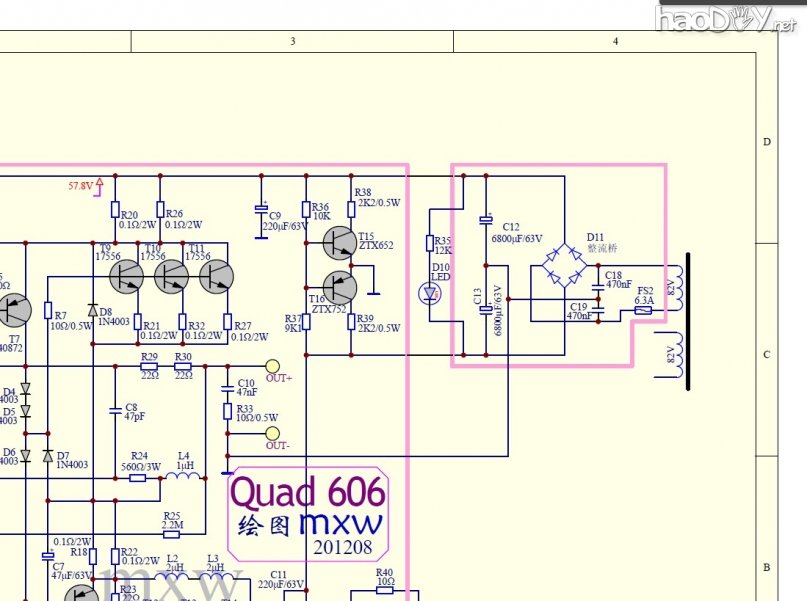Click the T9 17556 transistor symbol
Screen dimensions: 807x601
[127, 277]
